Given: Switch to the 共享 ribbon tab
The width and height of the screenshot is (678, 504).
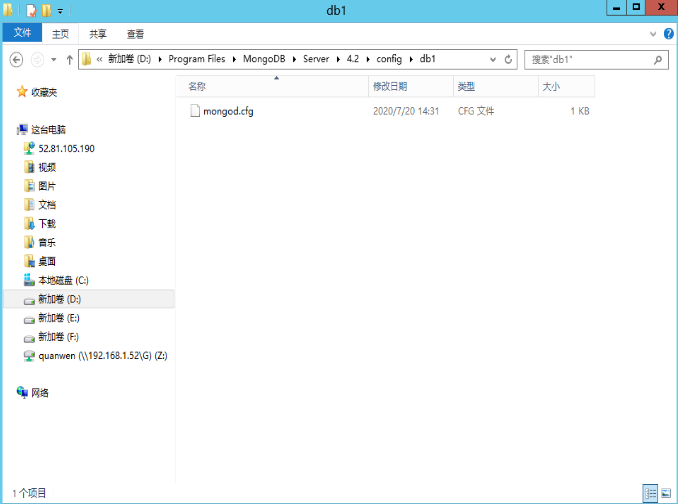Looking at the screenshot, I should coord(98,34).
